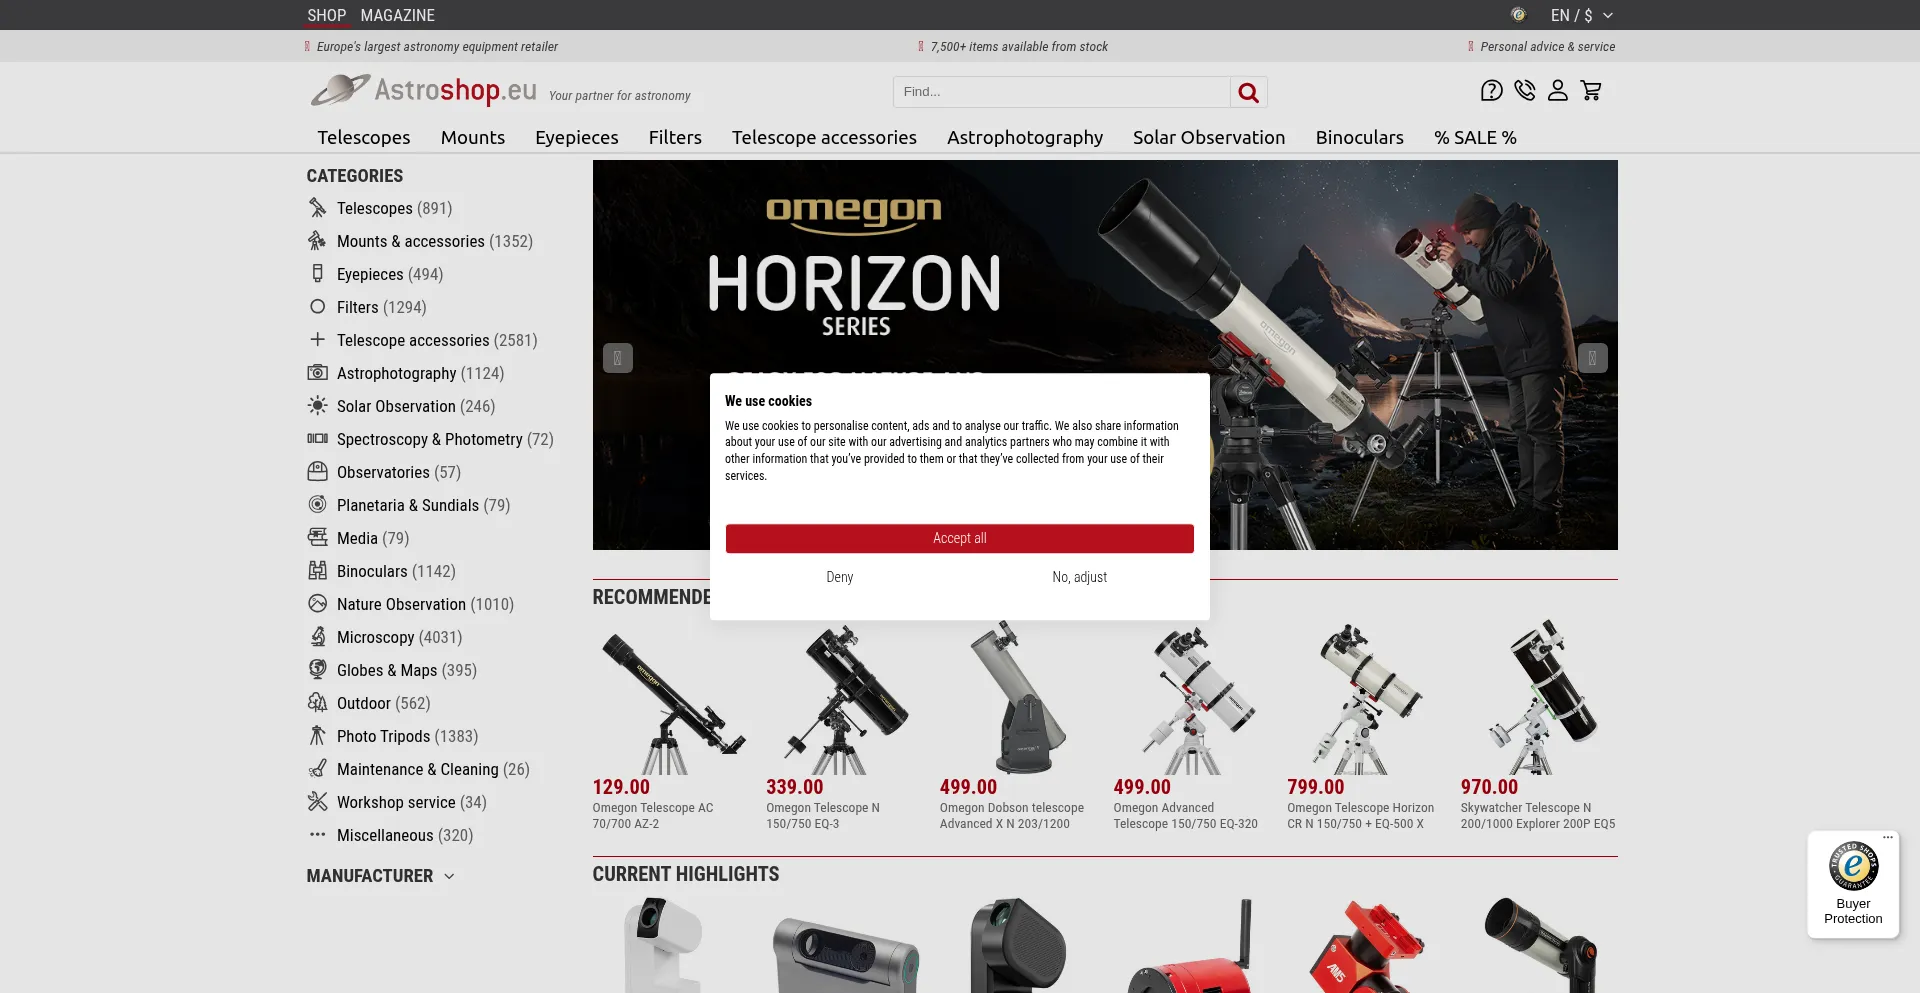Image resolution: width=1920 pixels, height=993 pixels.
Task: Select the Astrophotography camera icon
Action: [x=317, y=373]
